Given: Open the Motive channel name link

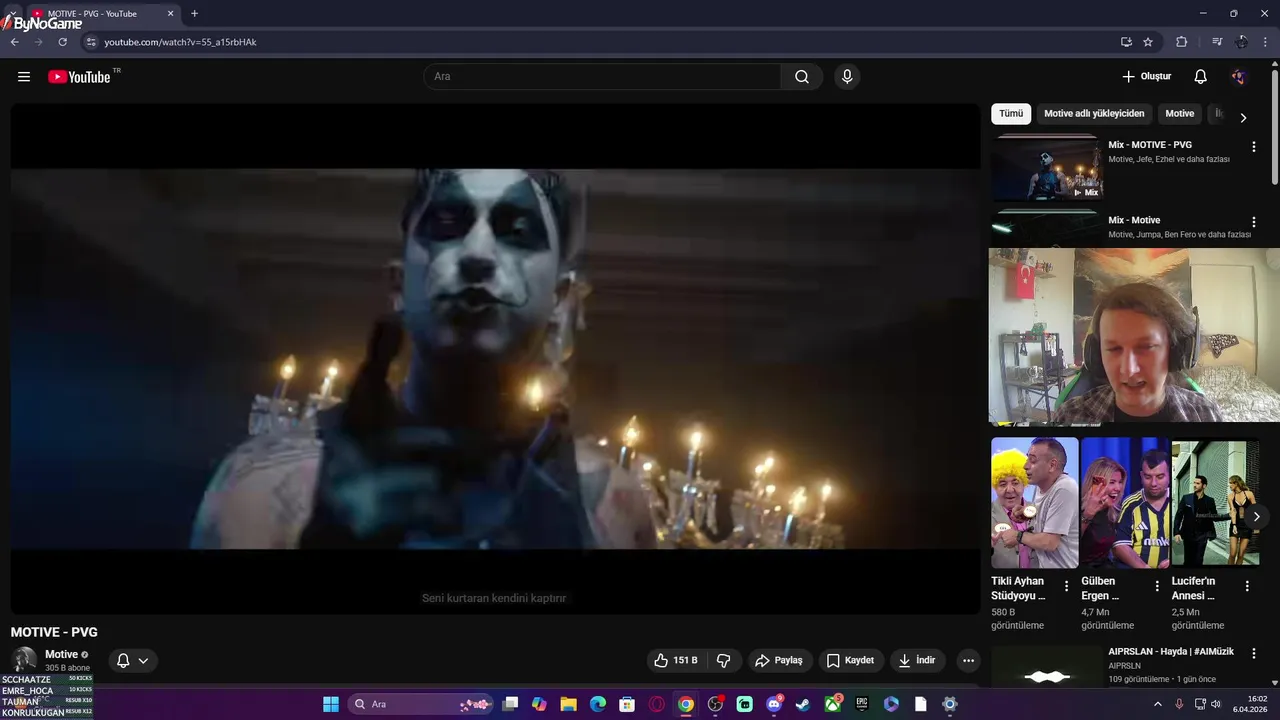Looking at the screenshot, I should 61,654.
